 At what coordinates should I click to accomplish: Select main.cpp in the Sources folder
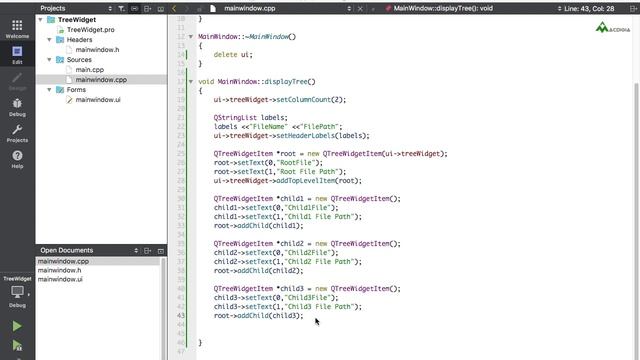click(x=89, y=70)
